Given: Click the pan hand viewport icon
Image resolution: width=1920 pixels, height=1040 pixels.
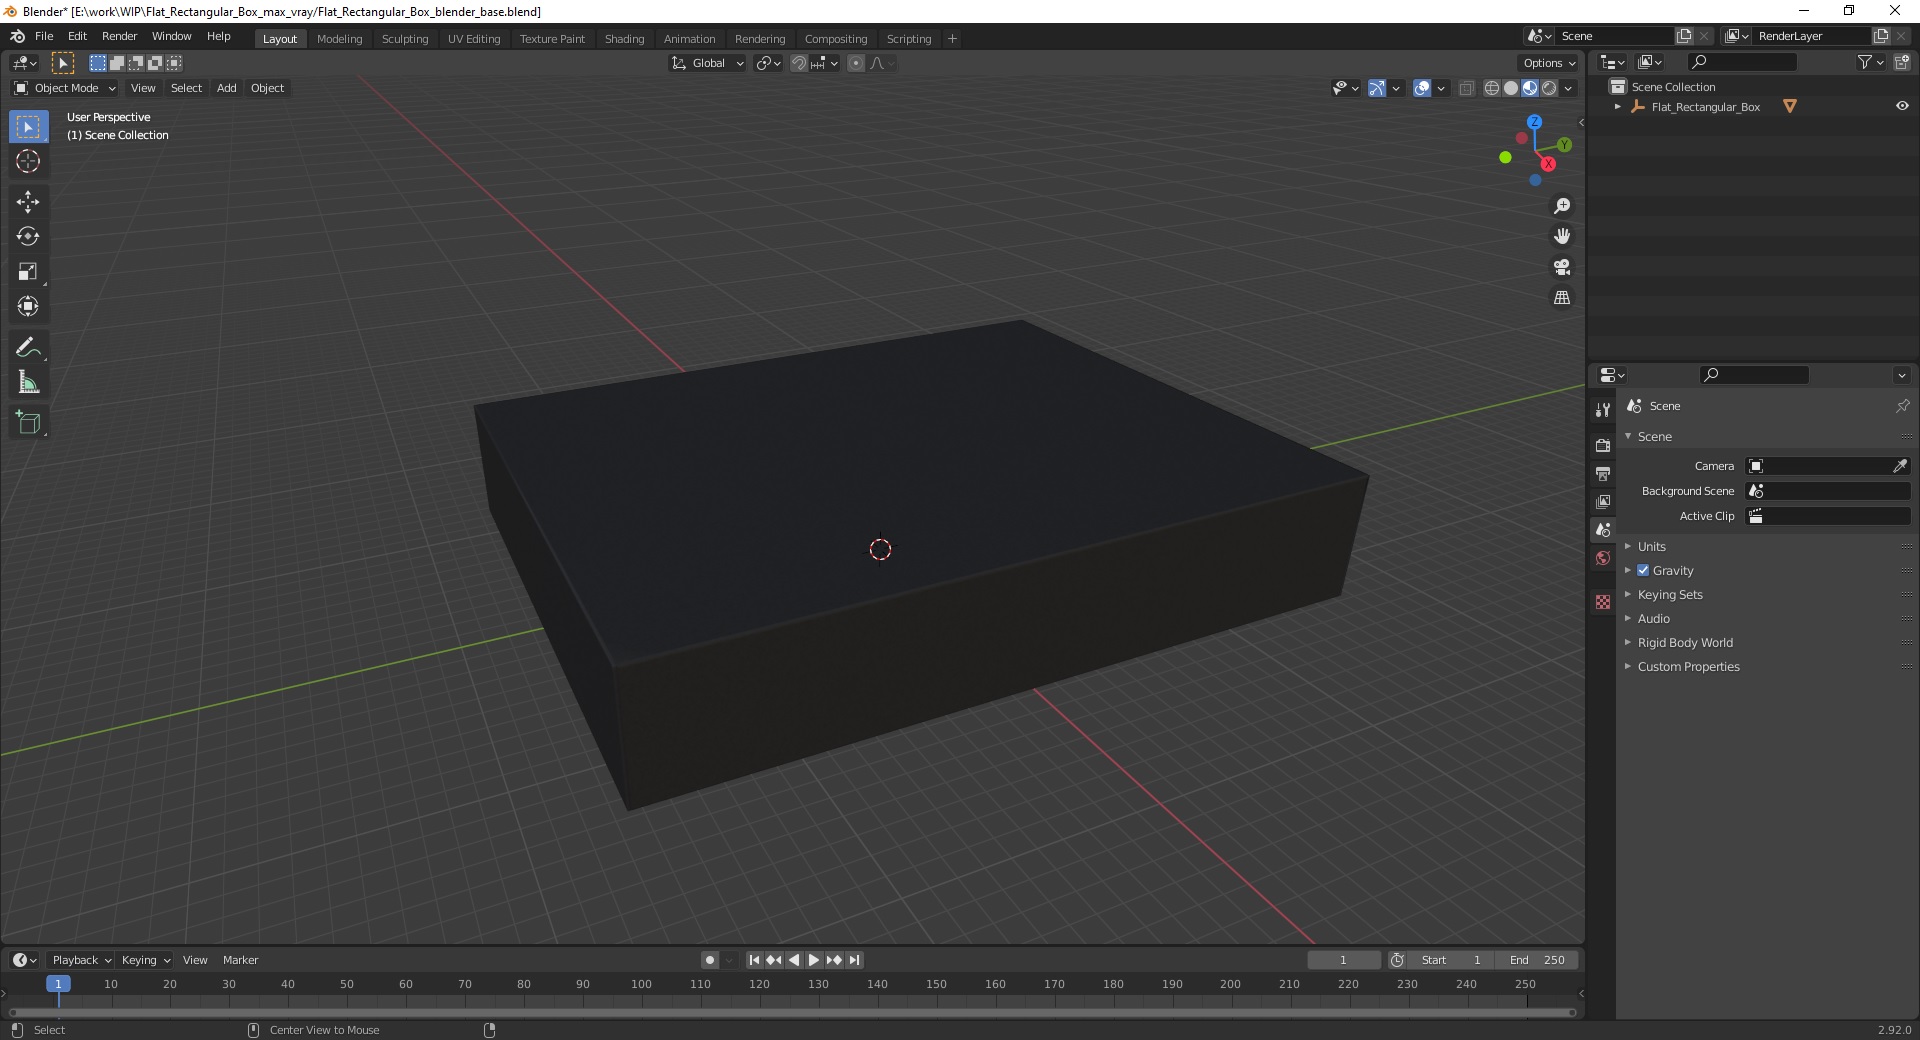Looking at the screenshot, I should point(1562,237).
